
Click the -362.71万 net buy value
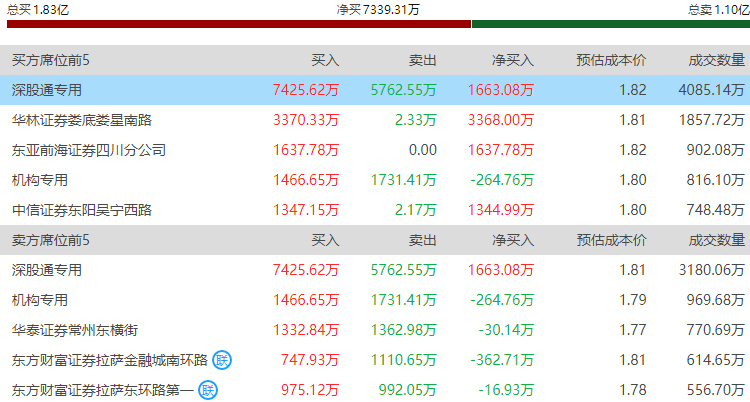[x=502, y=360]
